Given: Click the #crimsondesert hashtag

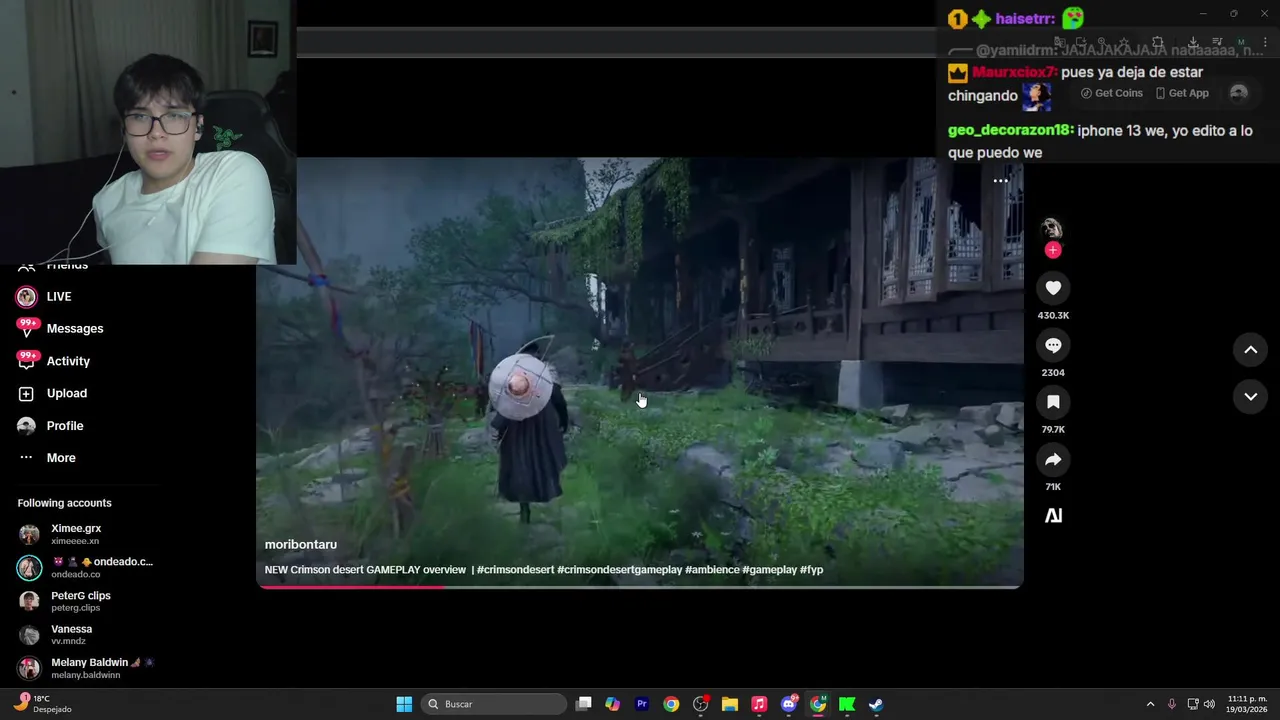Looking at the screenshot, I should click(515, 570).
